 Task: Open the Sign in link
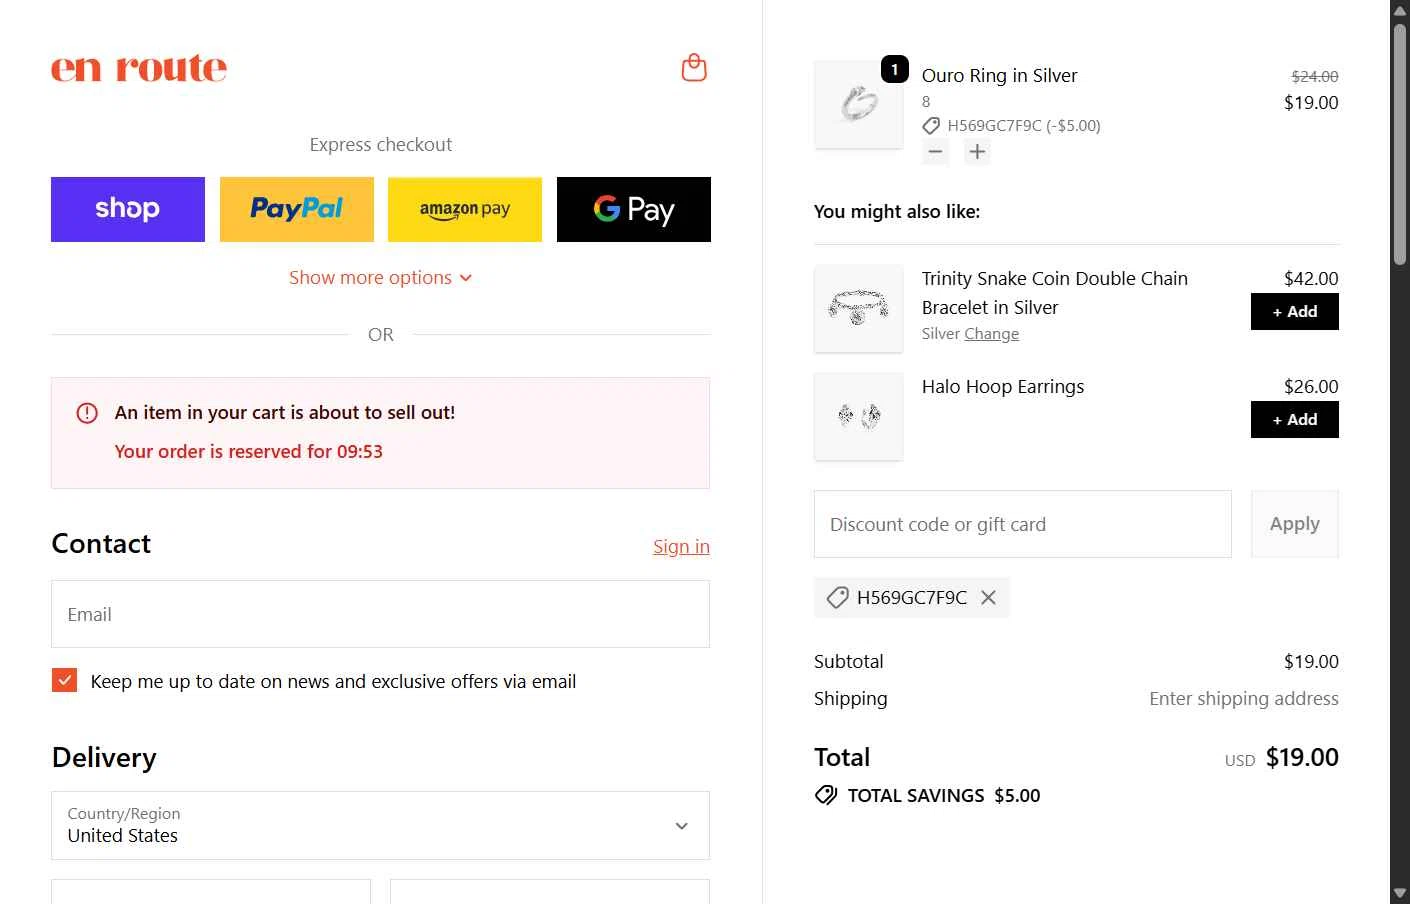click(681, 546)
